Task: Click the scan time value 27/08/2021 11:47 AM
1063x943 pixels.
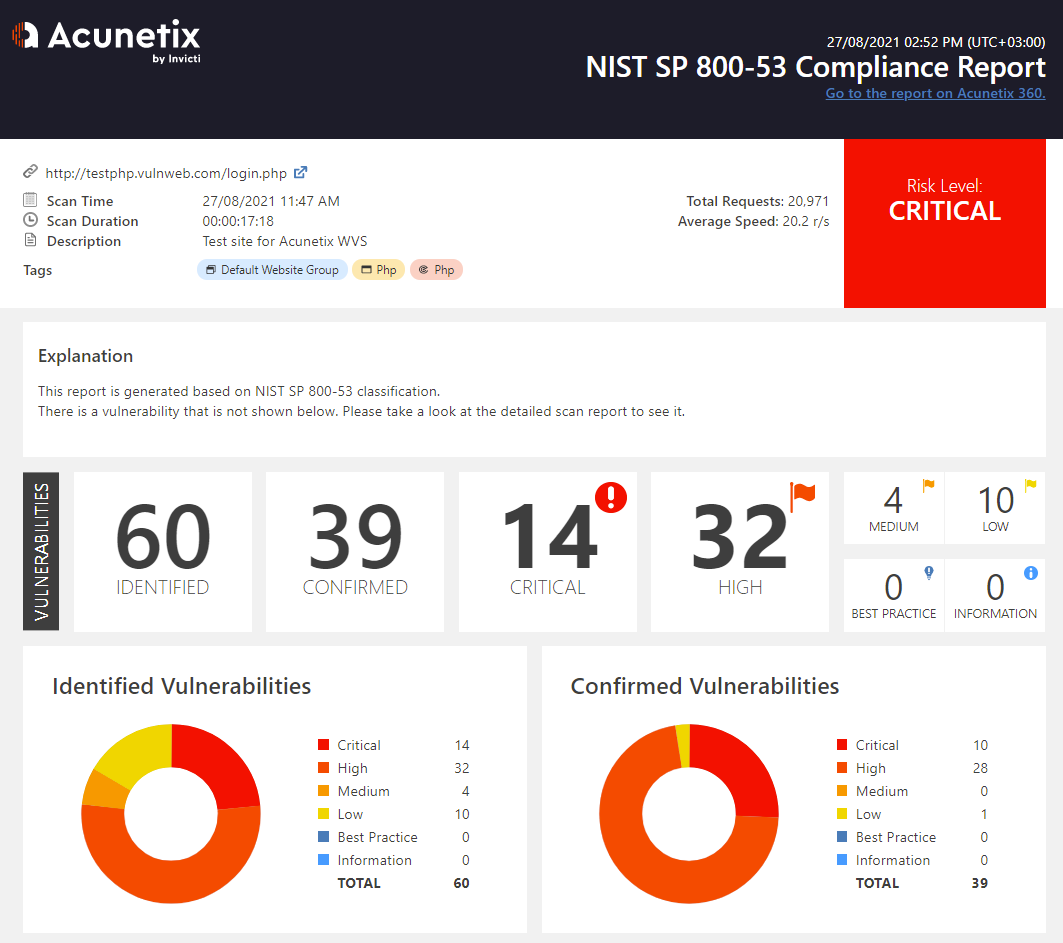Action: pyautogui.click(x=271, y=201)
